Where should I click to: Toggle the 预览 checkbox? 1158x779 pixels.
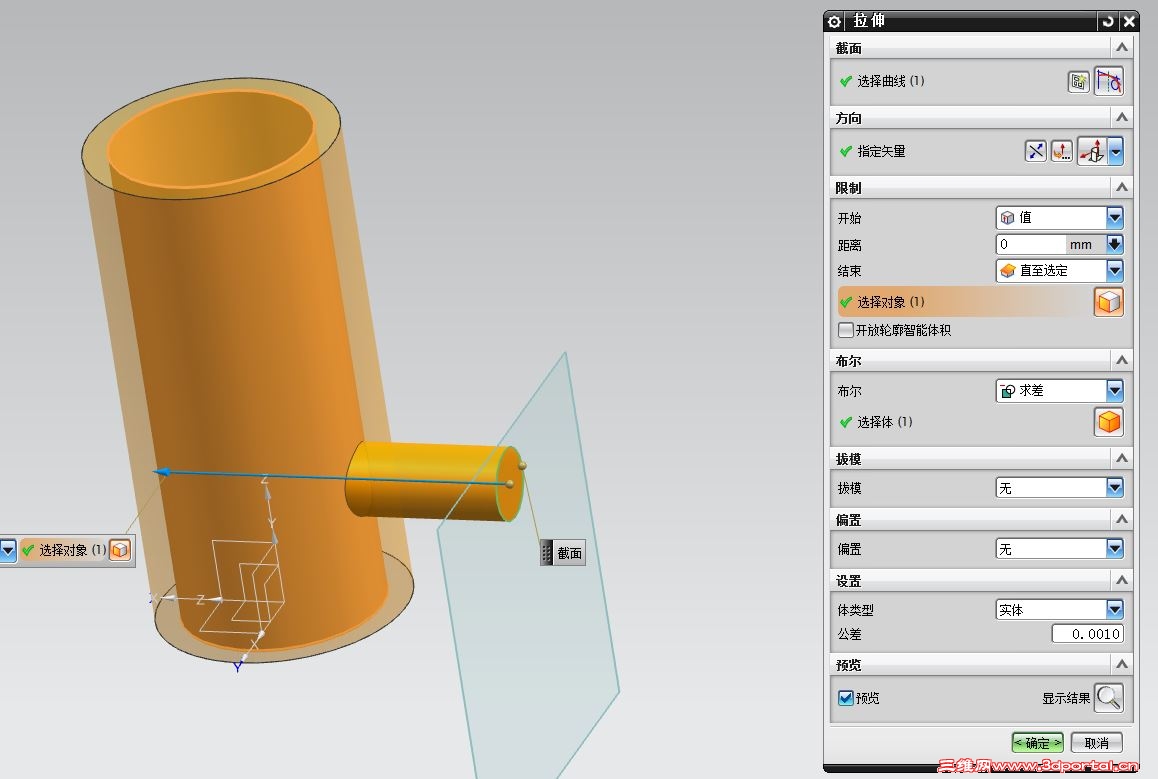click(846, 698)
